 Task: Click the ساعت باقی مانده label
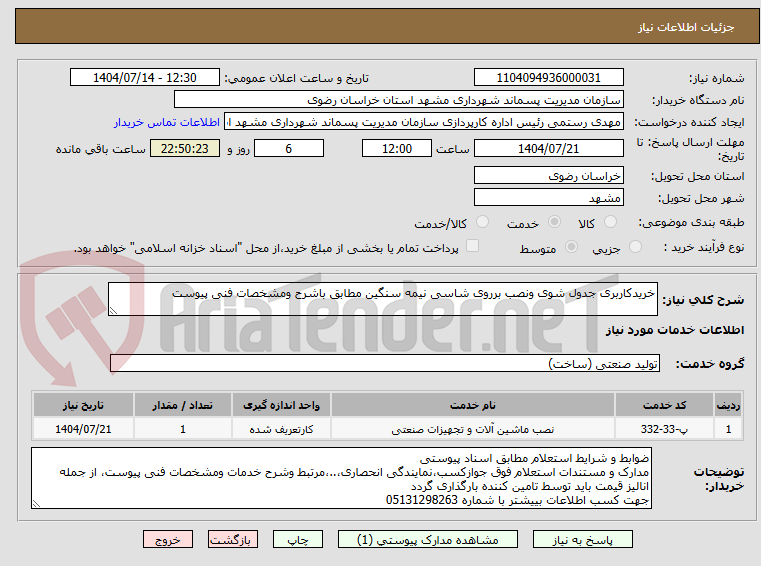(x=100, y=149)
